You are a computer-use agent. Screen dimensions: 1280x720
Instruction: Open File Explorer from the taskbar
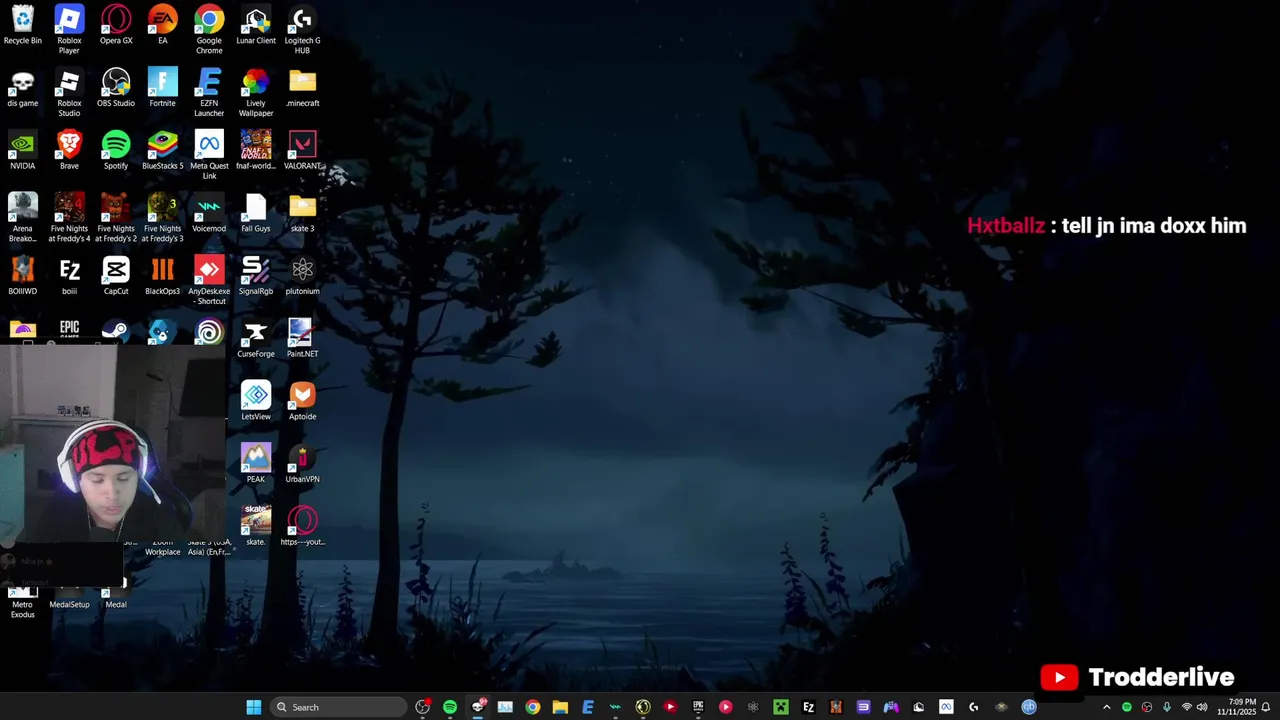coord(560,707)
